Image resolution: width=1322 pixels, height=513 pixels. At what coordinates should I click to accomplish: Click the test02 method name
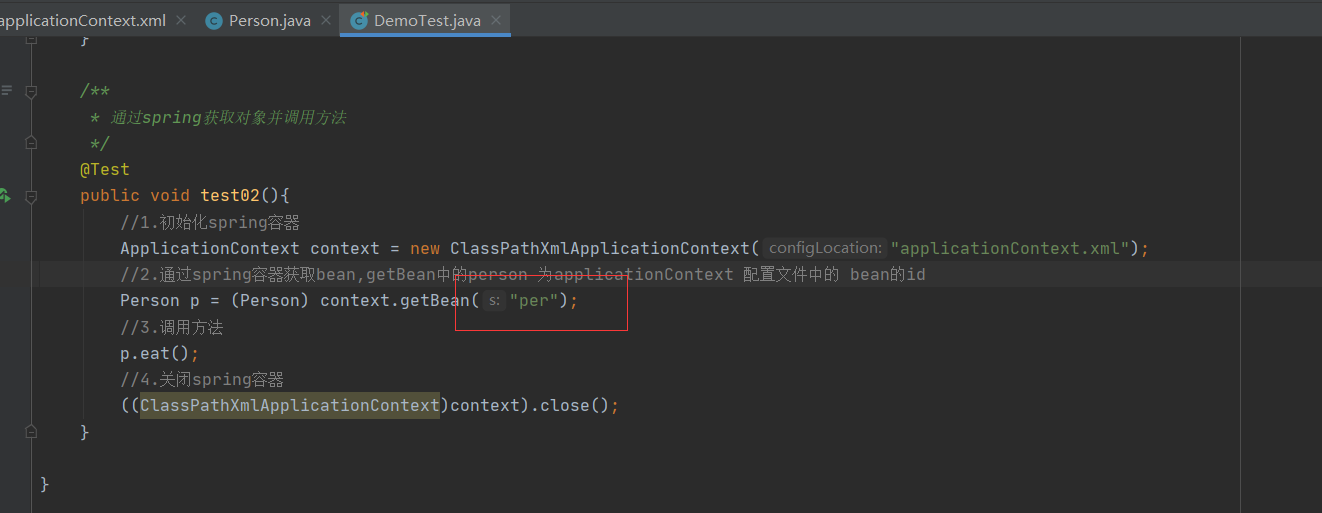(230, 195)
